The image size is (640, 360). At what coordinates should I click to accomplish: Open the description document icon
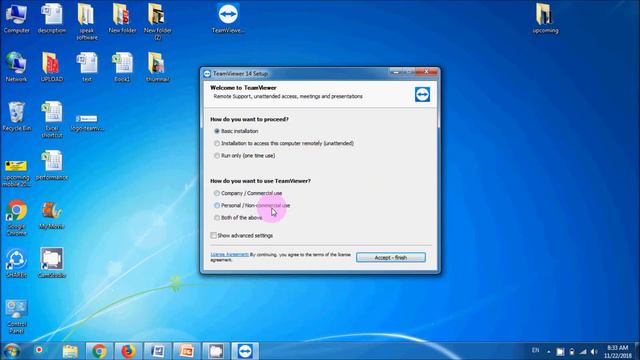click(51, 19)
